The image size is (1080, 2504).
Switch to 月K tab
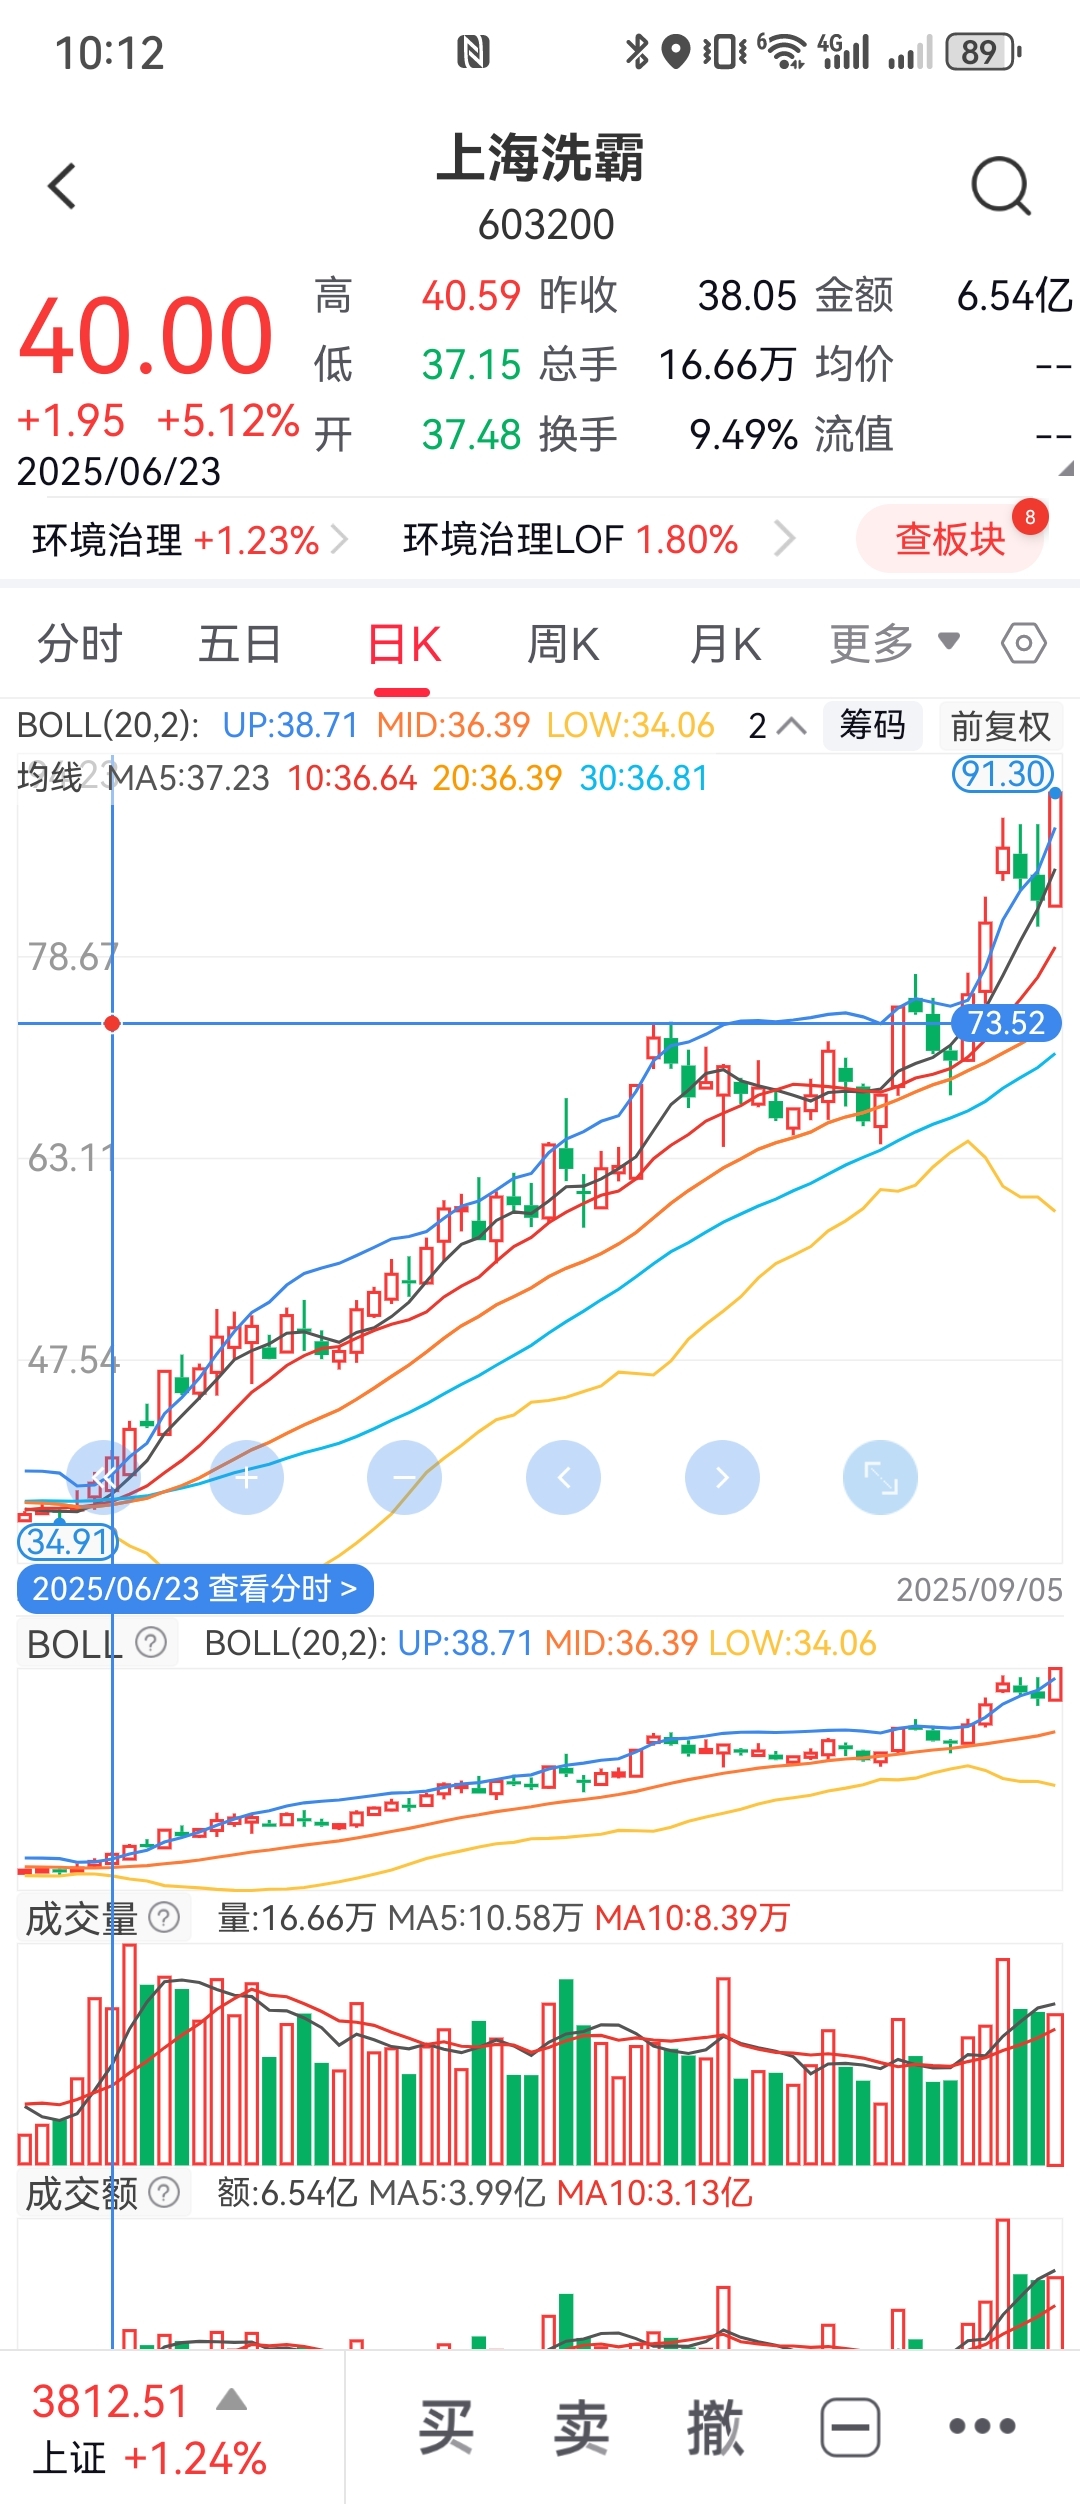pos(725,643)
